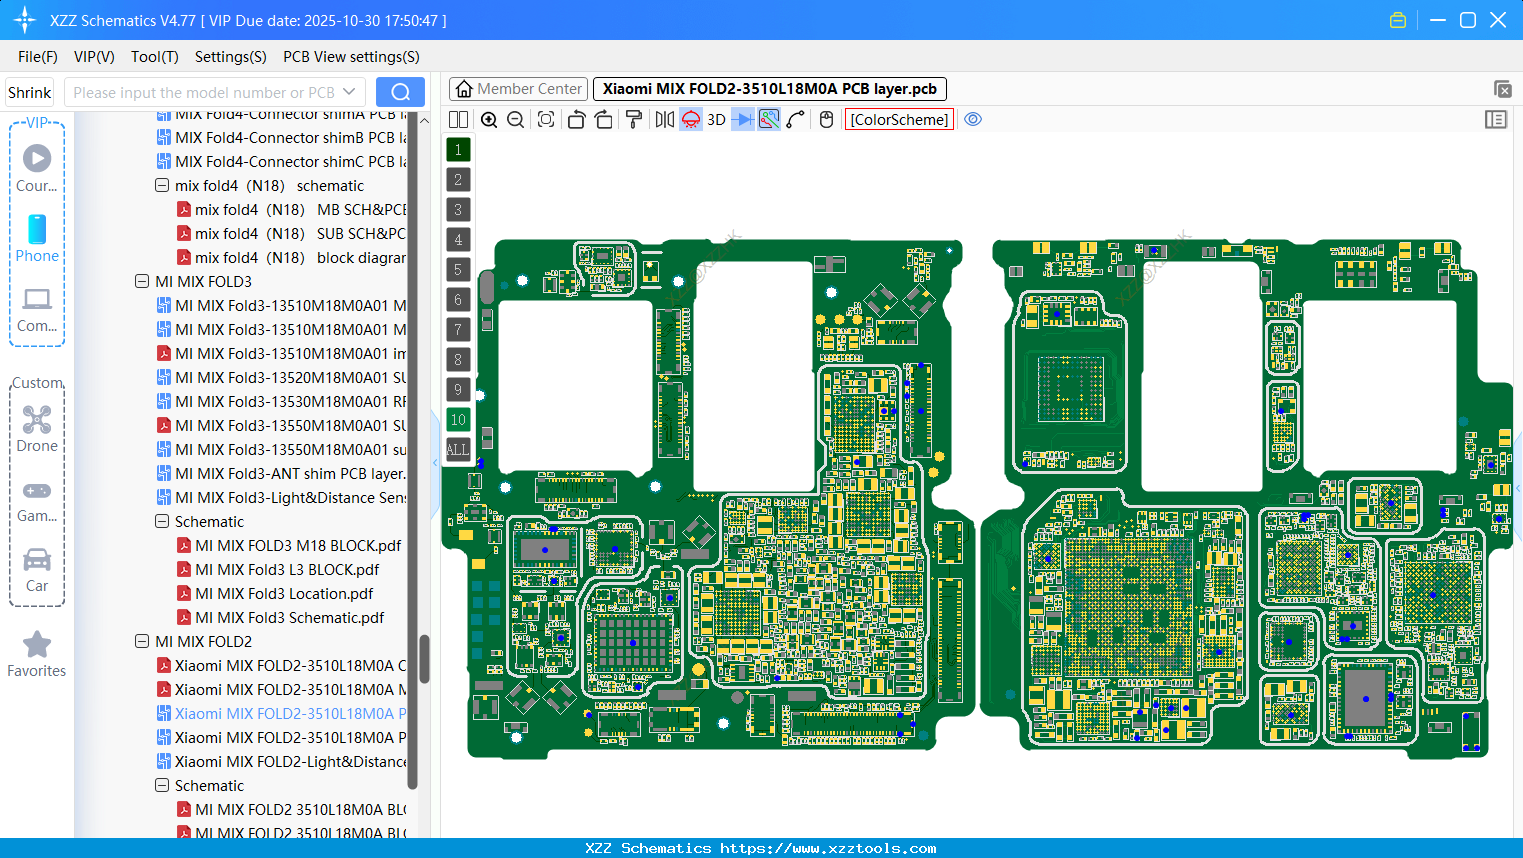Select the Zoom In tool
Viewport: 1523px width, 858px height.
point(489,119)
